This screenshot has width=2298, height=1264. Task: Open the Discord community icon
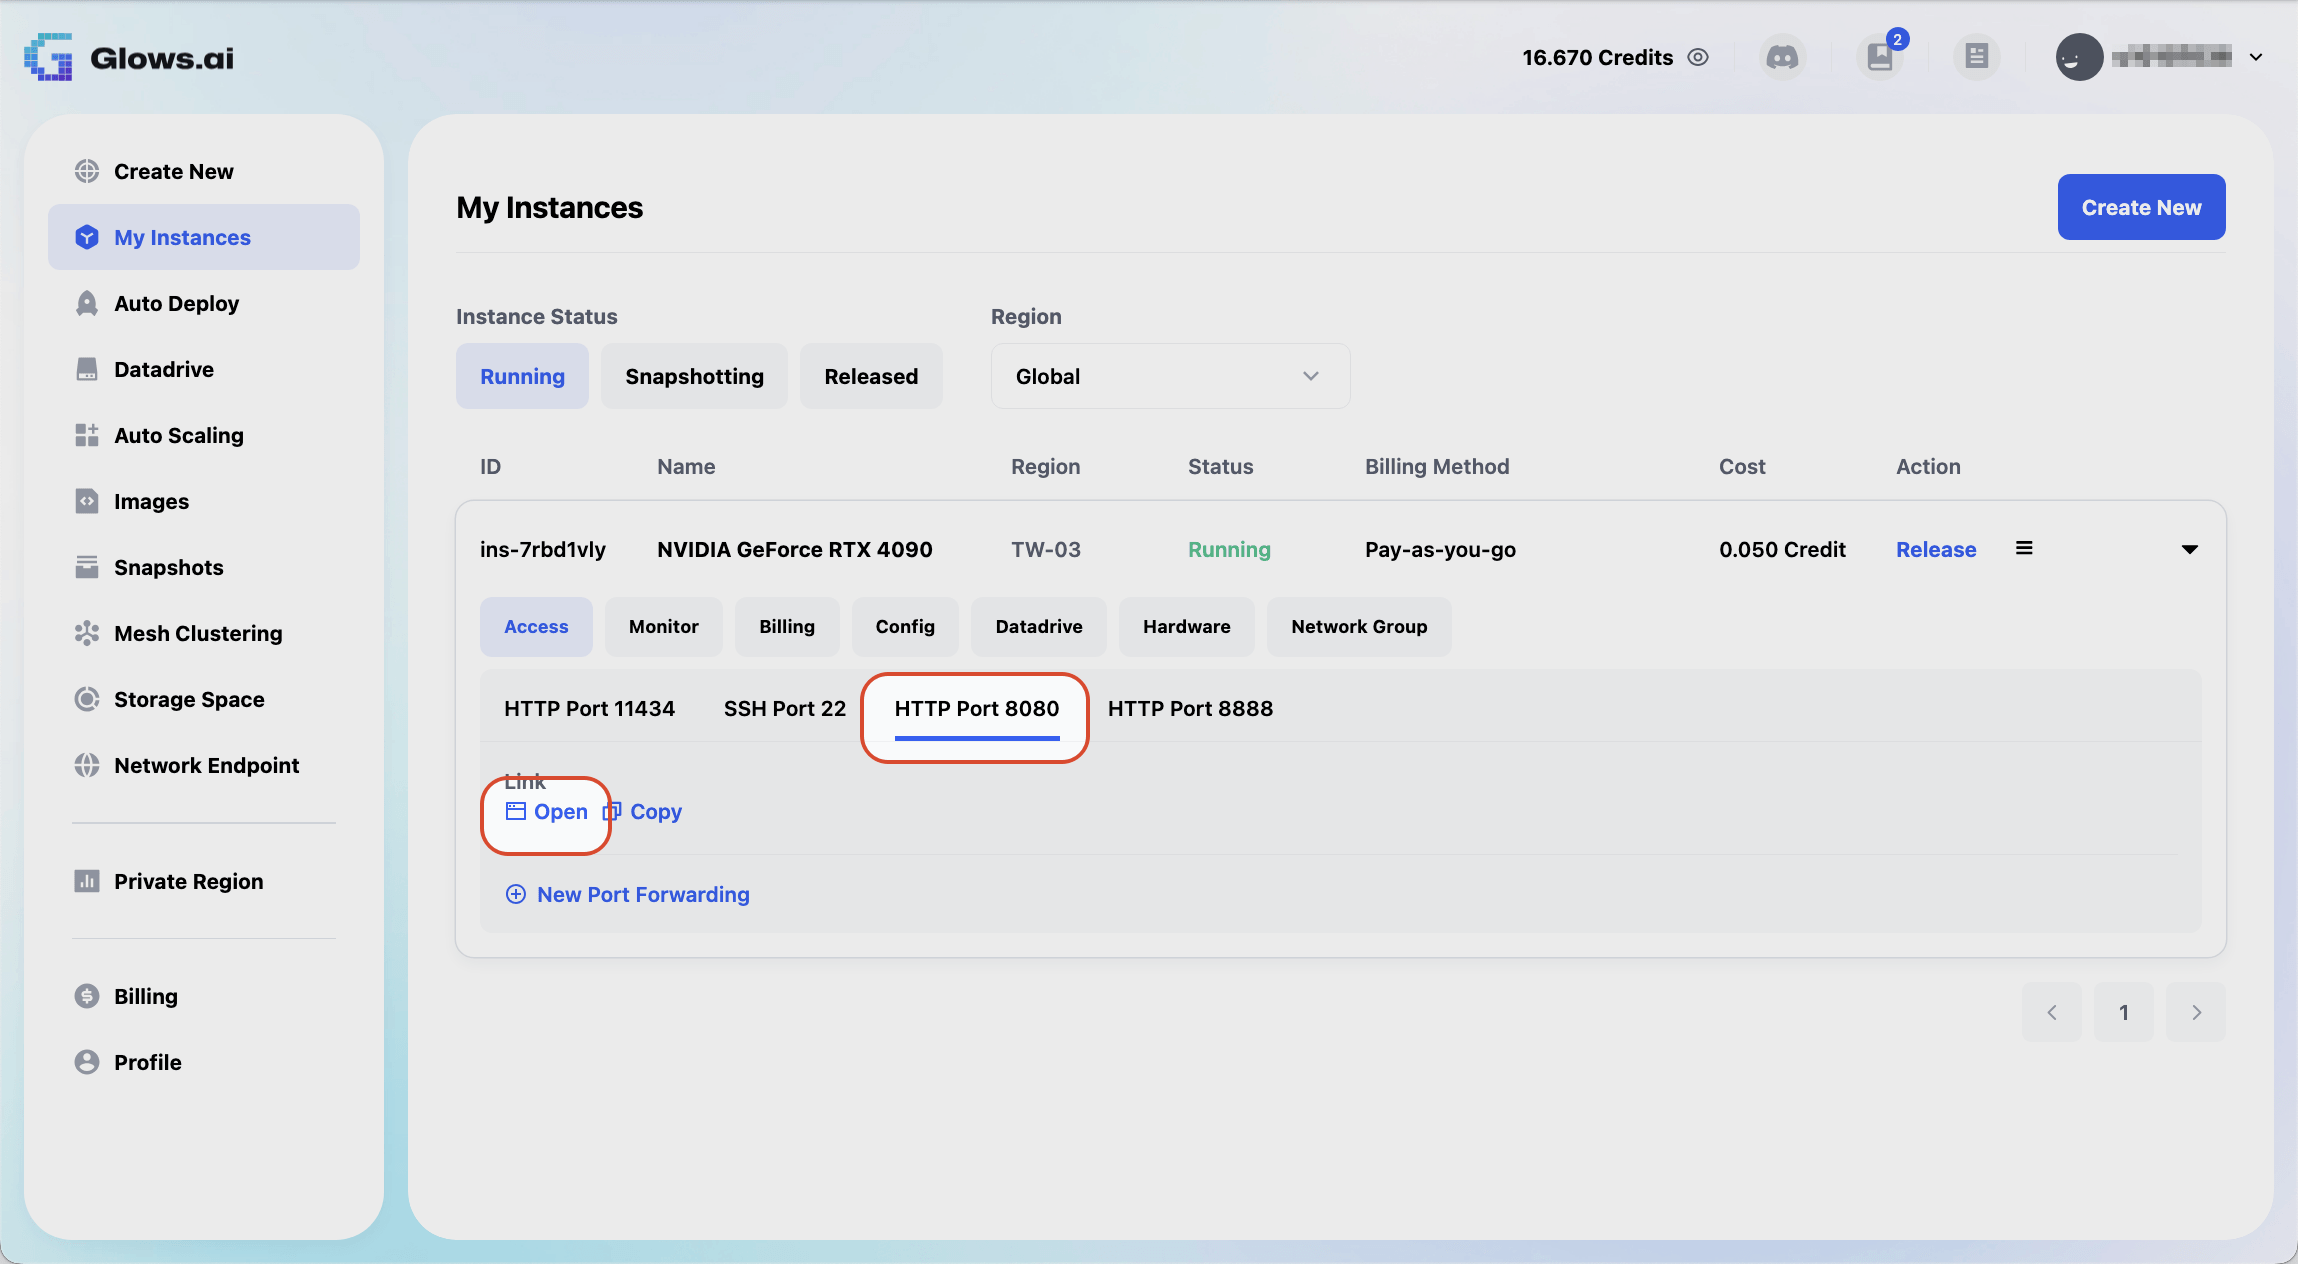tap(1782, 57)
